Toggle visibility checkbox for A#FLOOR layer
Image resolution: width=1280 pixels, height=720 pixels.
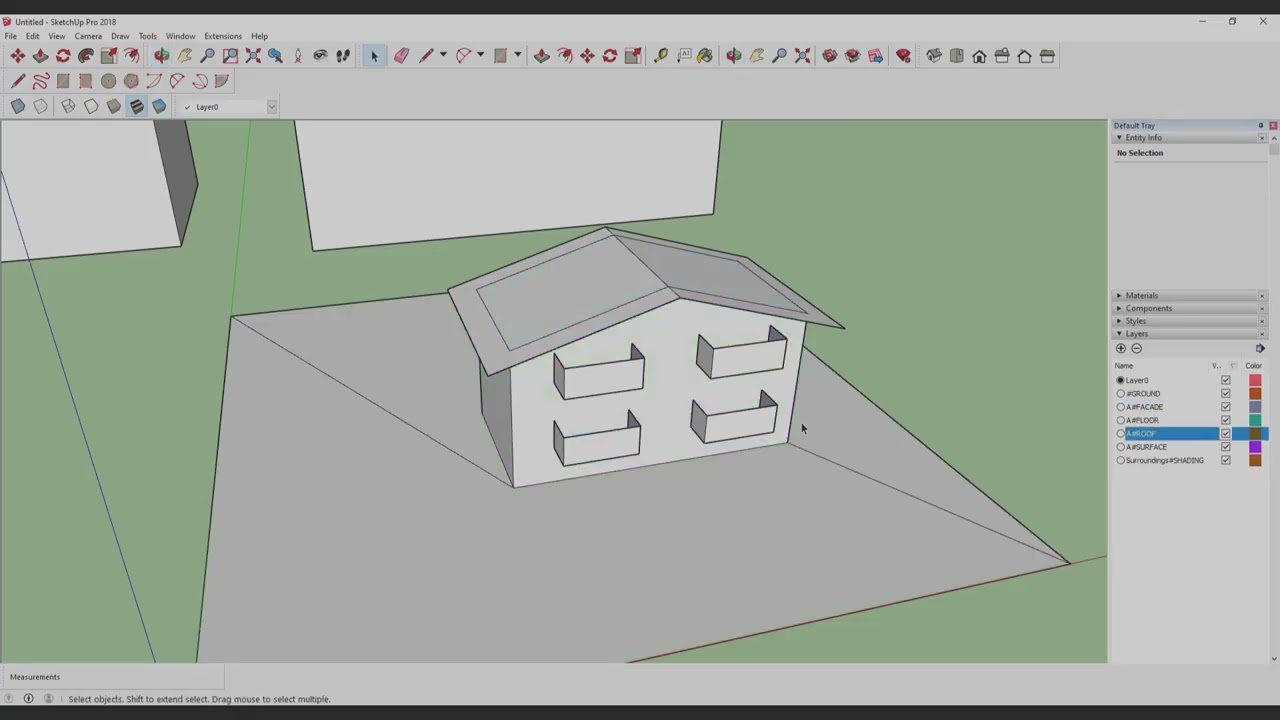pyautogui.click(x=1226, y=420)
